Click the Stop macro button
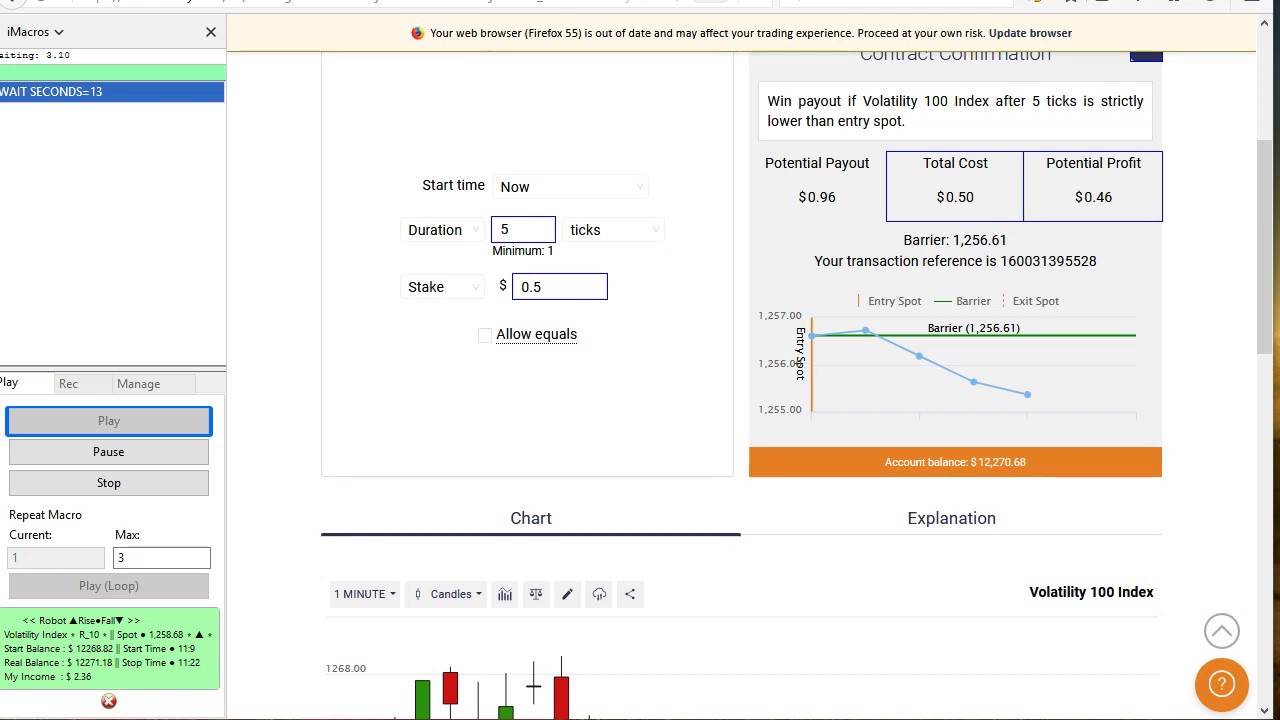 click(x=109, y=483)
